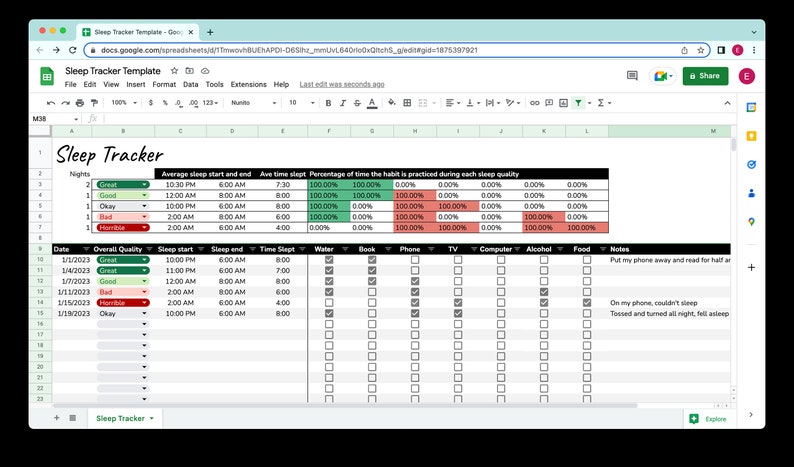Print the spreadsheet via printer icon
This screenshot has width=794, height=467.
click(x=80, y=103)
